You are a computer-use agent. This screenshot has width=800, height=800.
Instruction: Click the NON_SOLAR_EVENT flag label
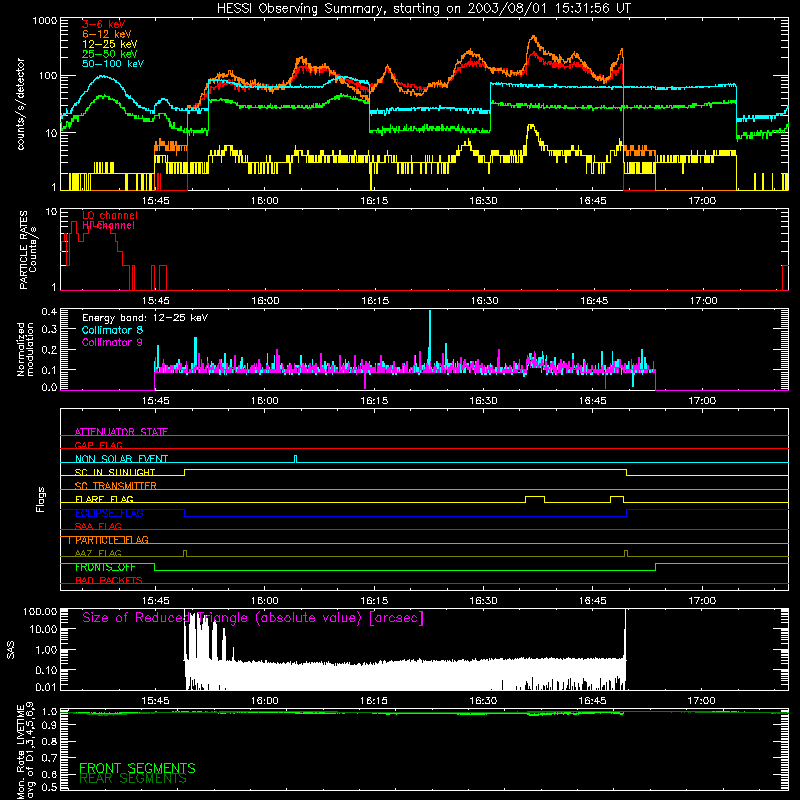coord(121,459)
